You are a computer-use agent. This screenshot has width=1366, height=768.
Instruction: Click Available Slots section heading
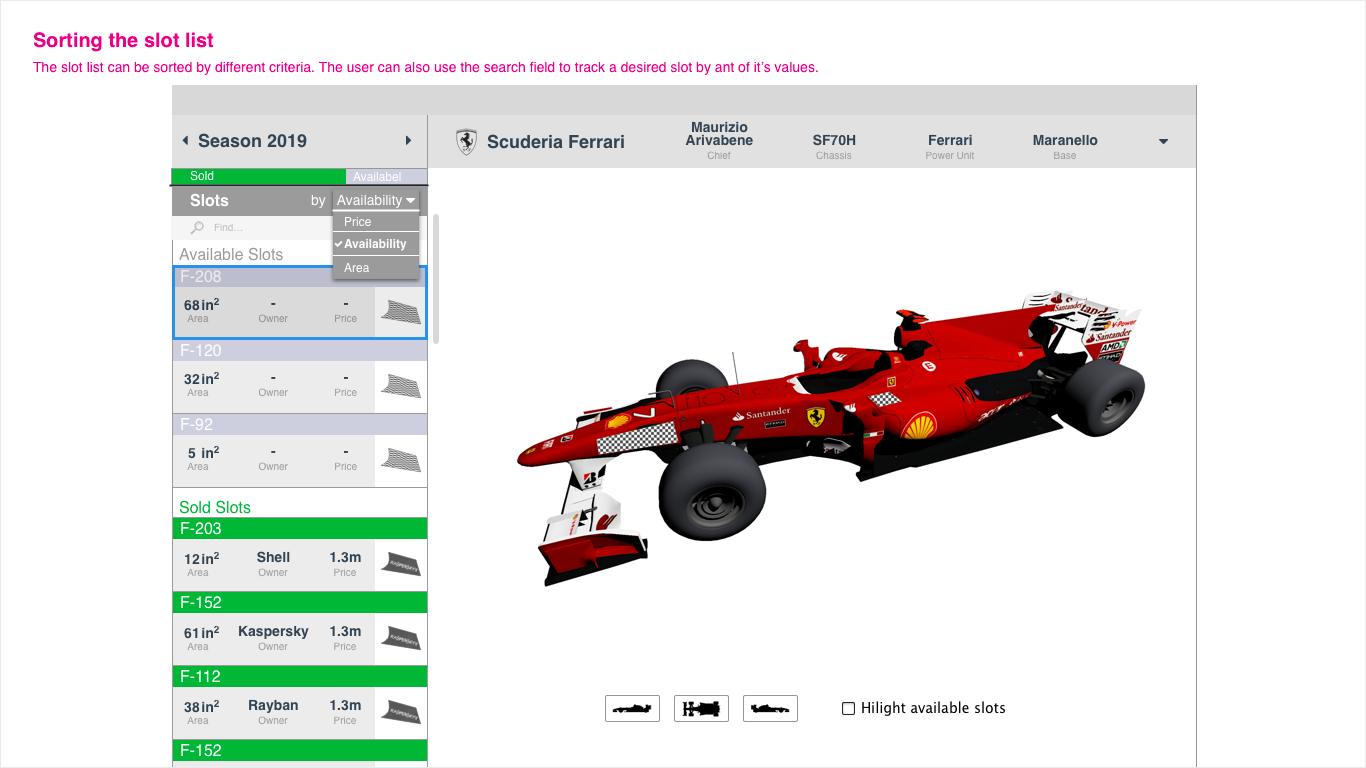coord(231,255)
